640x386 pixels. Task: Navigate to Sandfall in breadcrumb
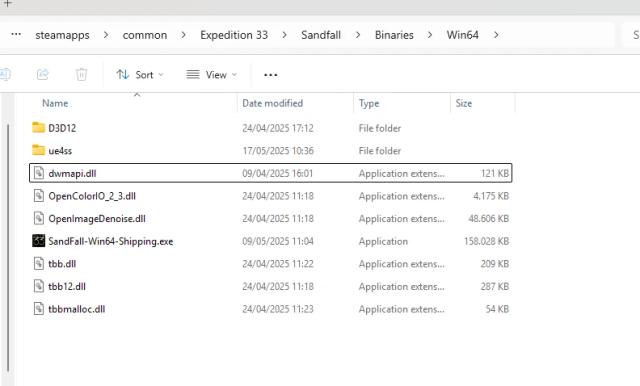coord(321,35)
